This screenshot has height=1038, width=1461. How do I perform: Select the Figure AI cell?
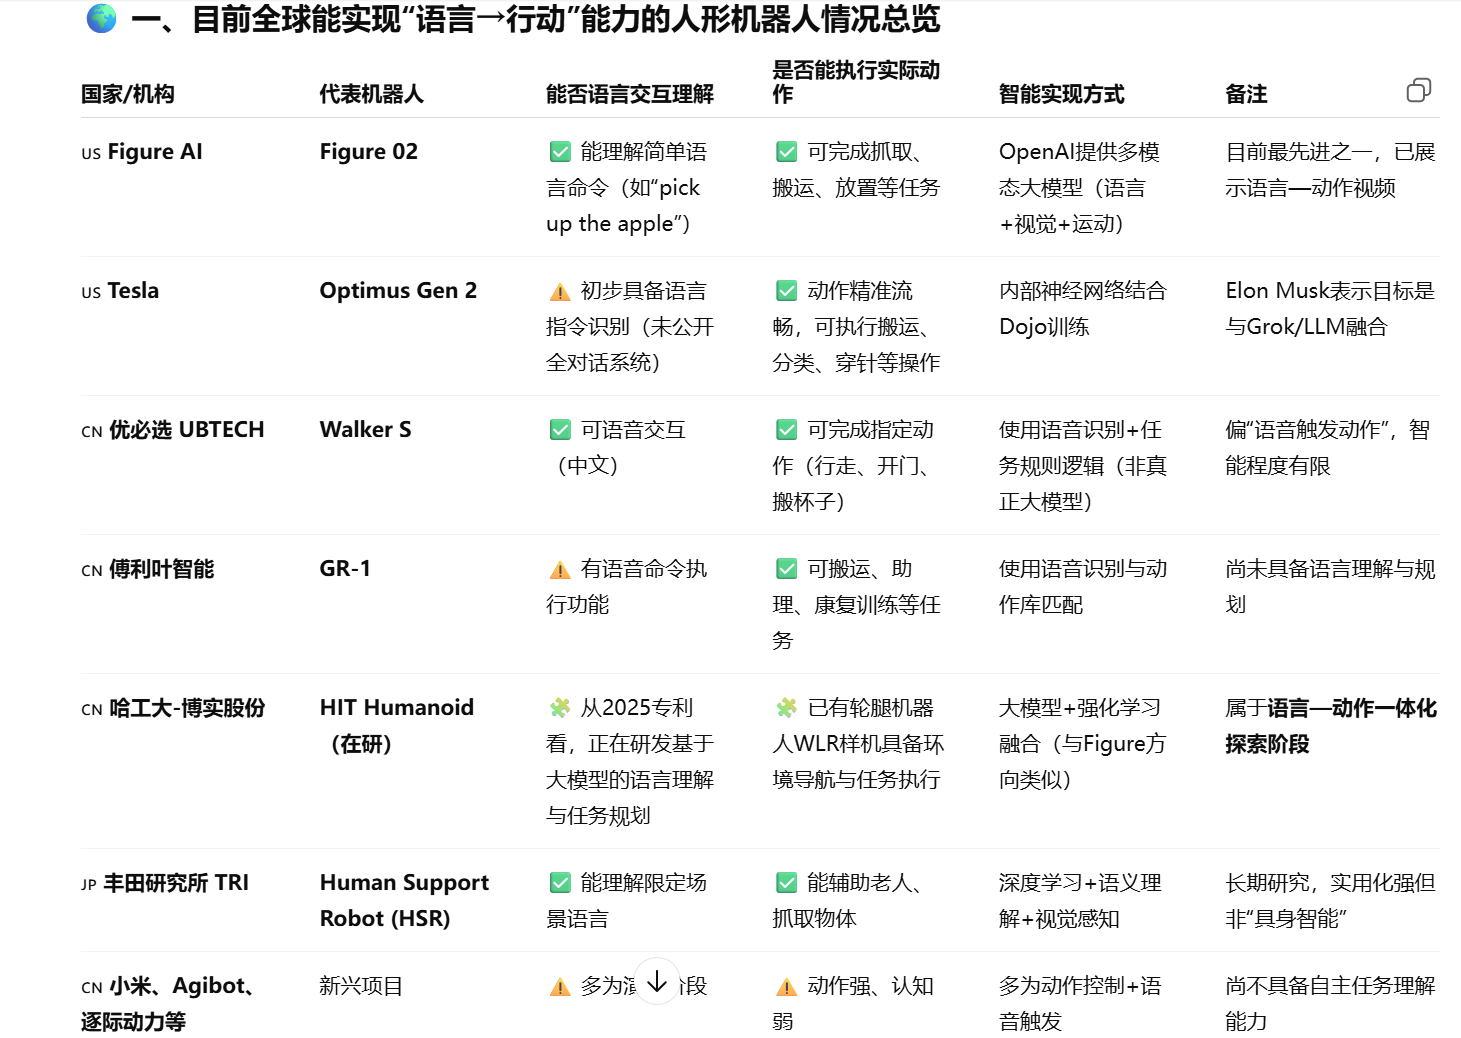(x=142, y=152)
